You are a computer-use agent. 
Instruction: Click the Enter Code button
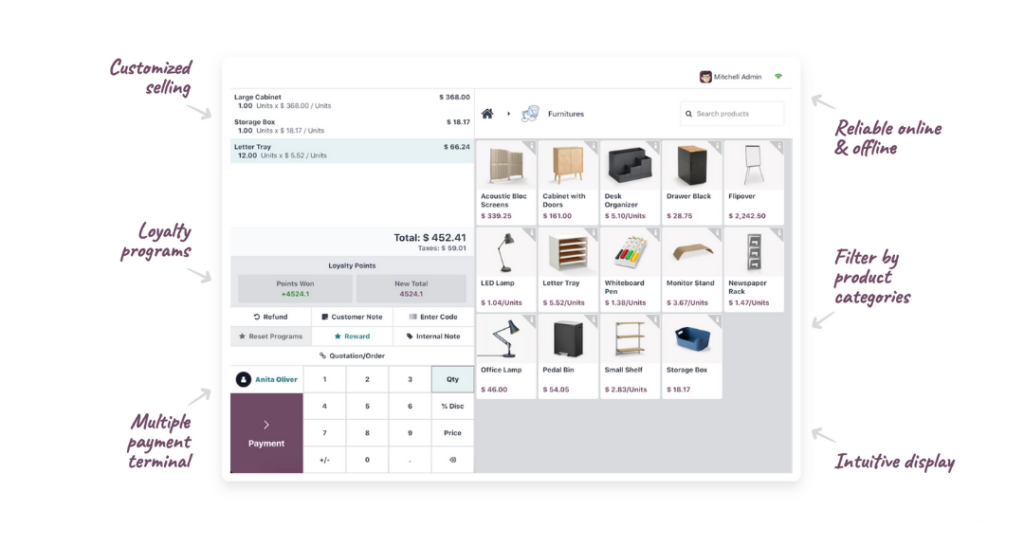(x=433, y=317)
